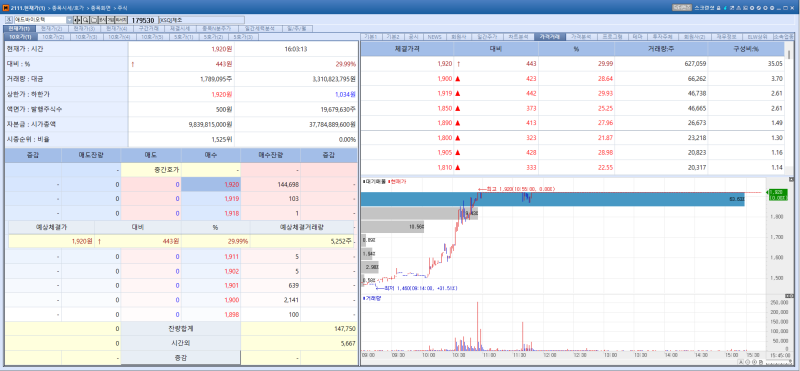800x371 pixels.
Task: Select the 5호가(1) sub-tab
Action: pos(183,37)
